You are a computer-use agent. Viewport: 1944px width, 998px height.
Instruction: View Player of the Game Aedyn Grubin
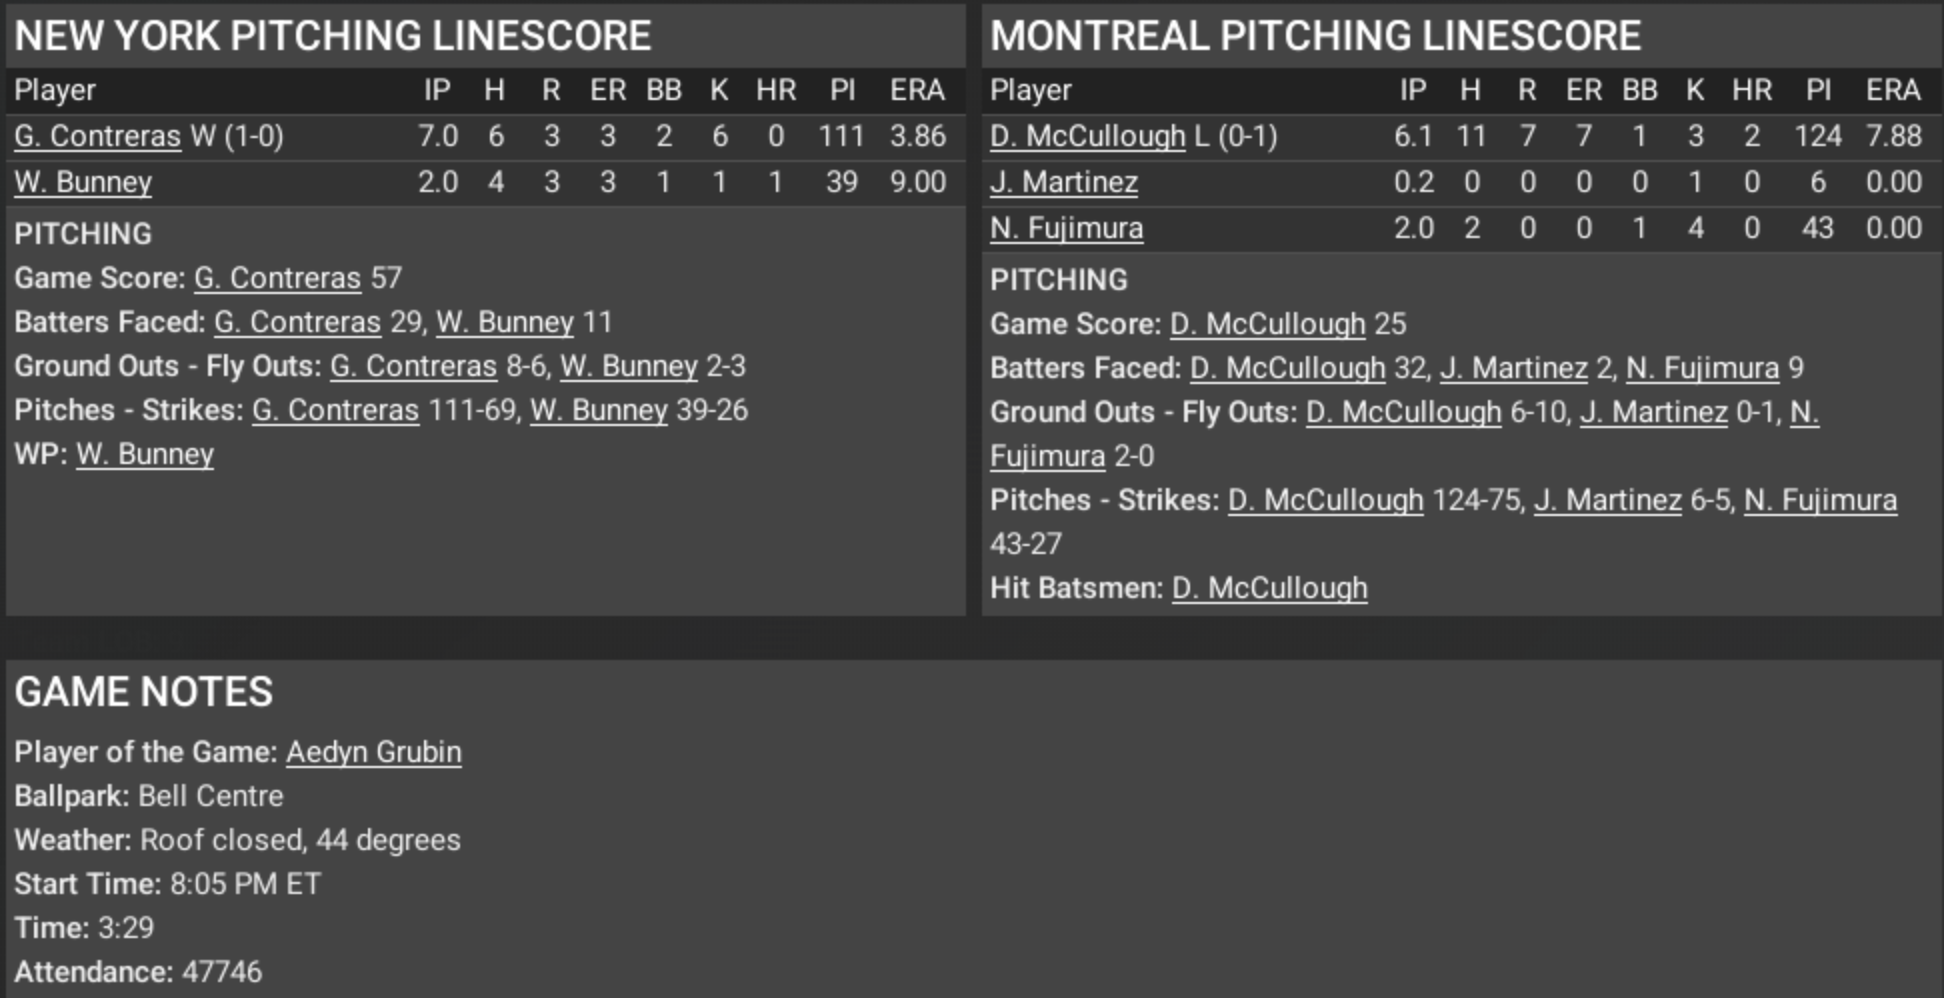374,752
